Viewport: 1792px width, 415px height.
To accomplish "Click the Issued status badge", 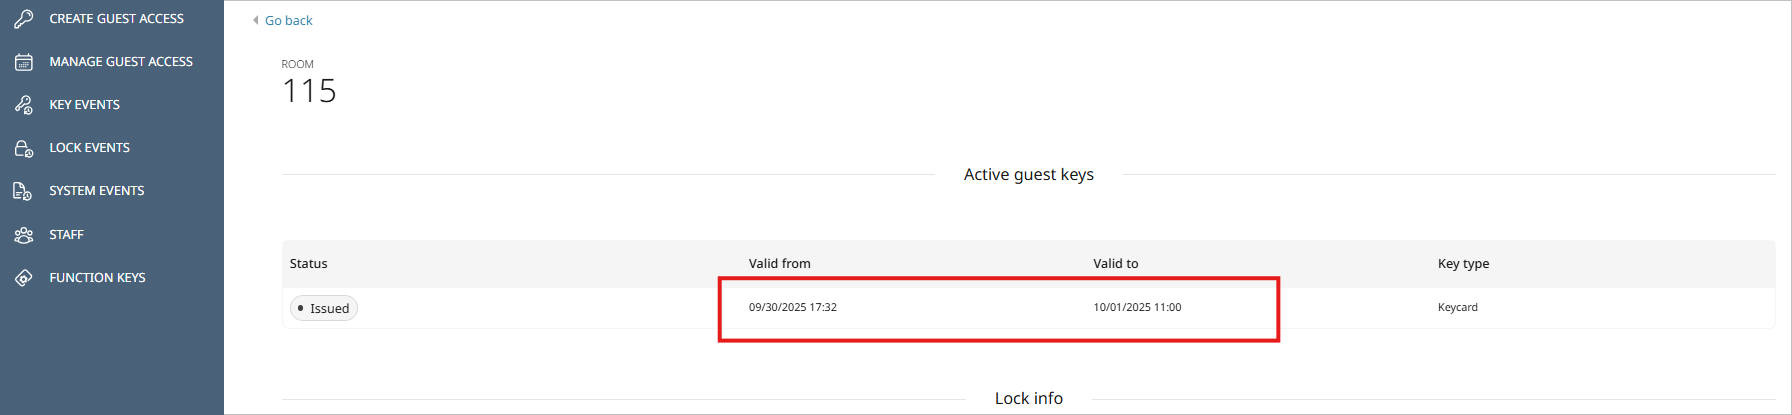I will coord(324,308).
